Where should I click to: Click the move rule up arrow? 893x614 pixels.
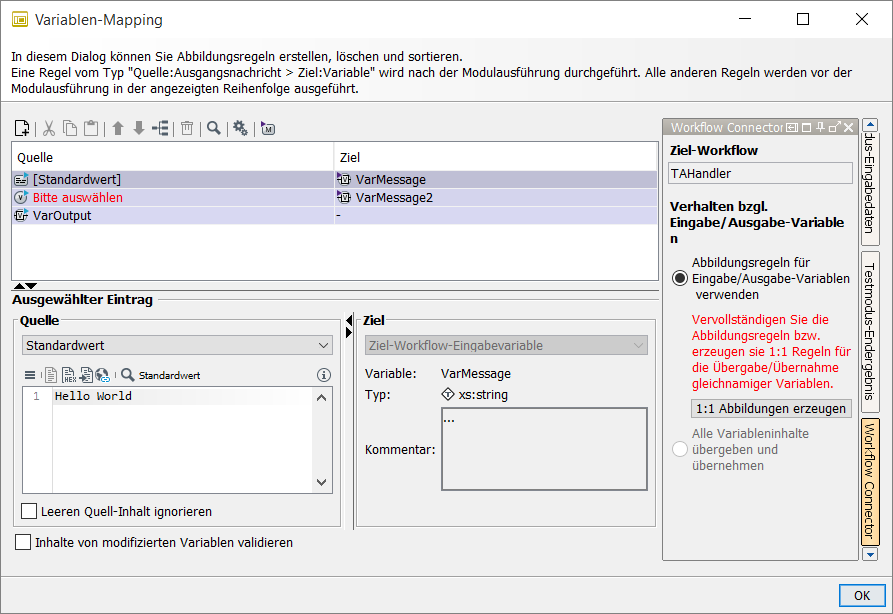click(118, 128)
